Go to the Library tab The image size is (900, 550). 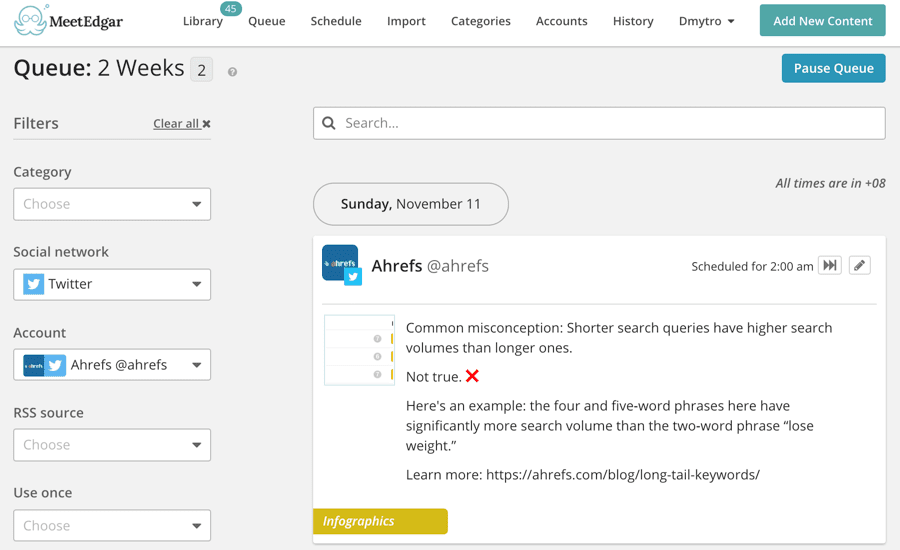(x=203, y=21)
